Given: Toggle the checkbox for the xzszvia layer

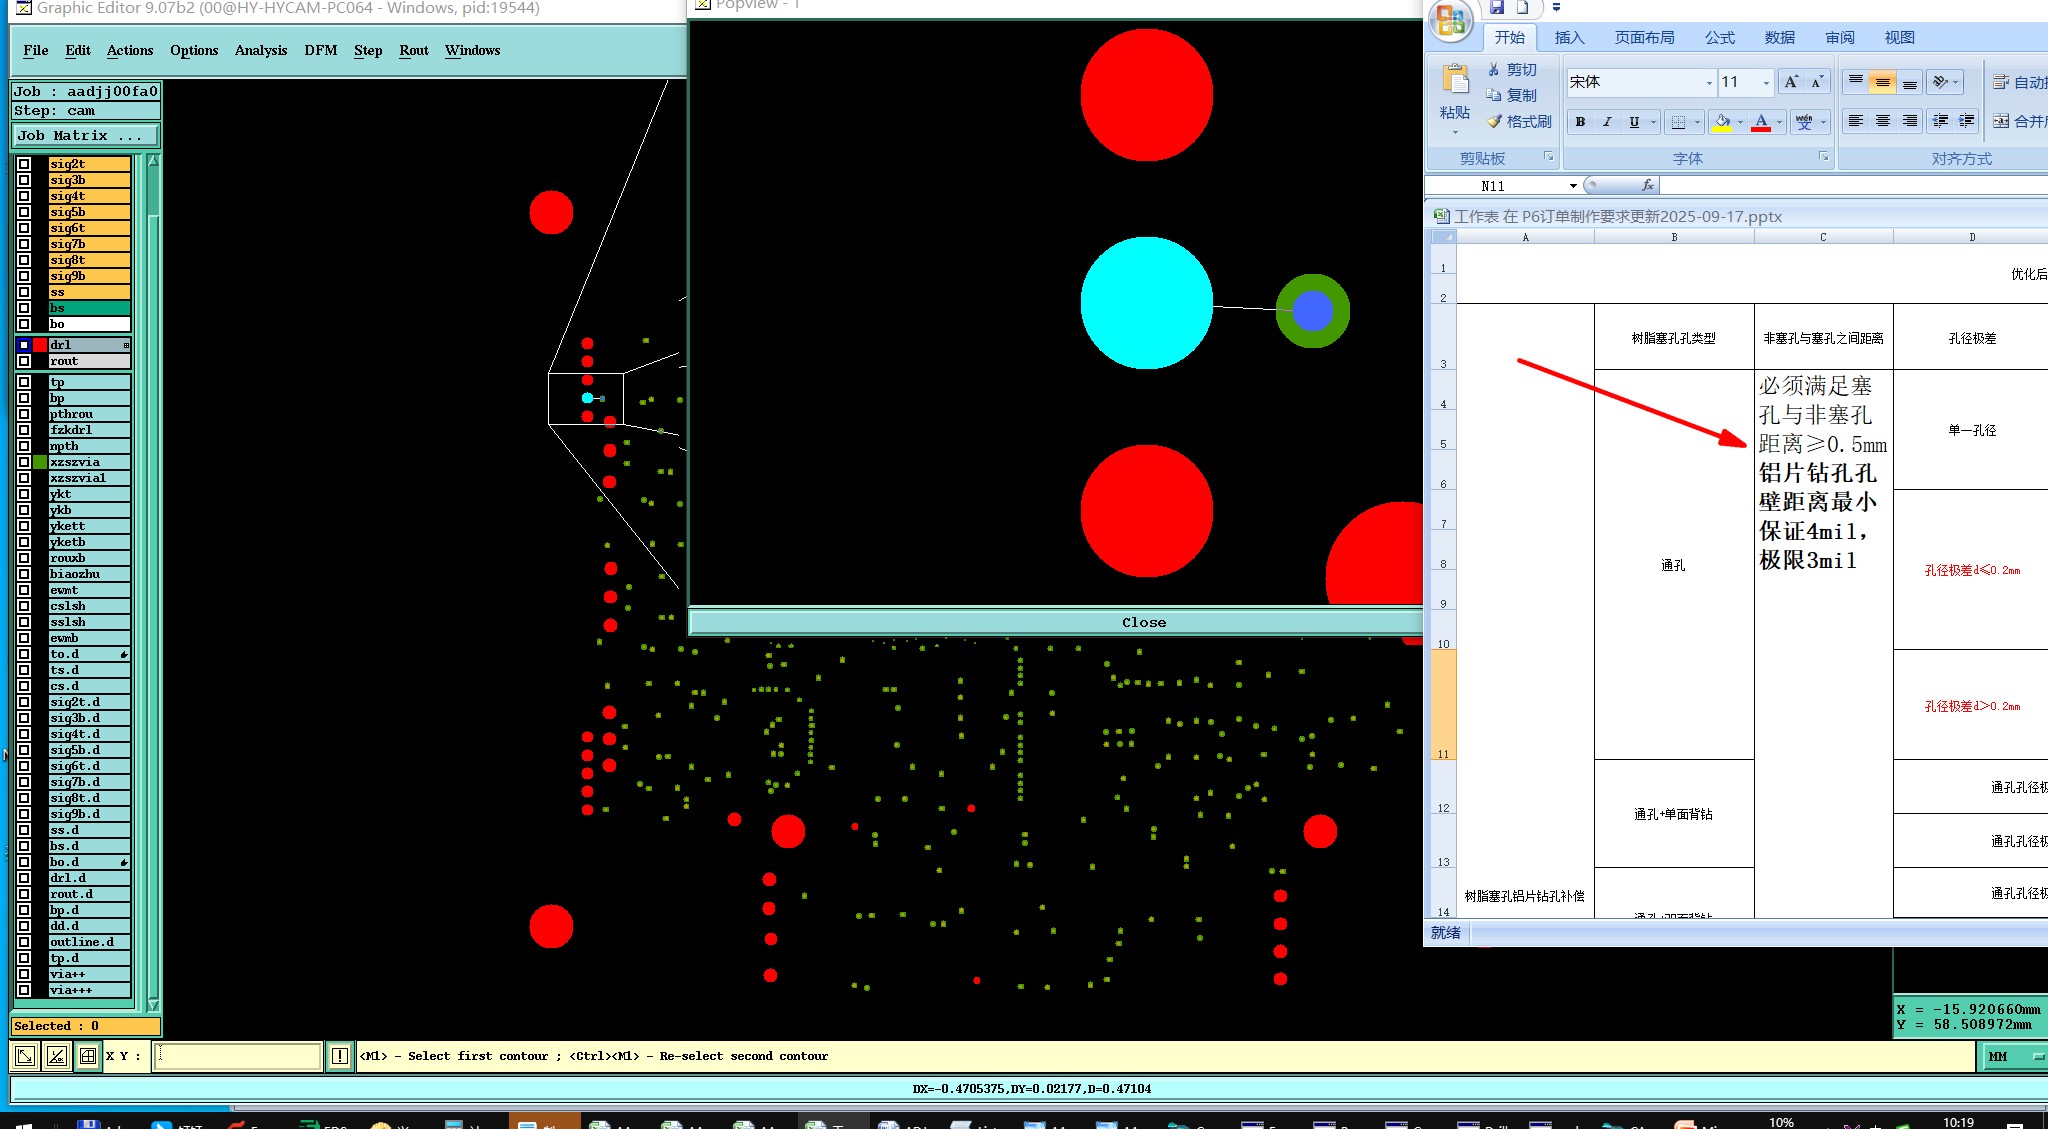Looking at the screenshot, I should click(x=24, y=462).
